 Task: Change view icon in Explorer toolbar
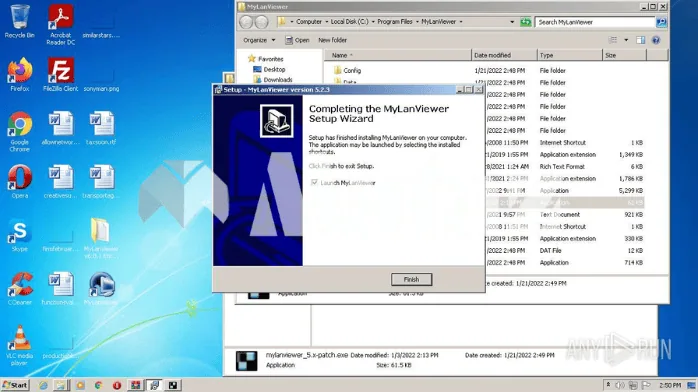click(613, 40)
